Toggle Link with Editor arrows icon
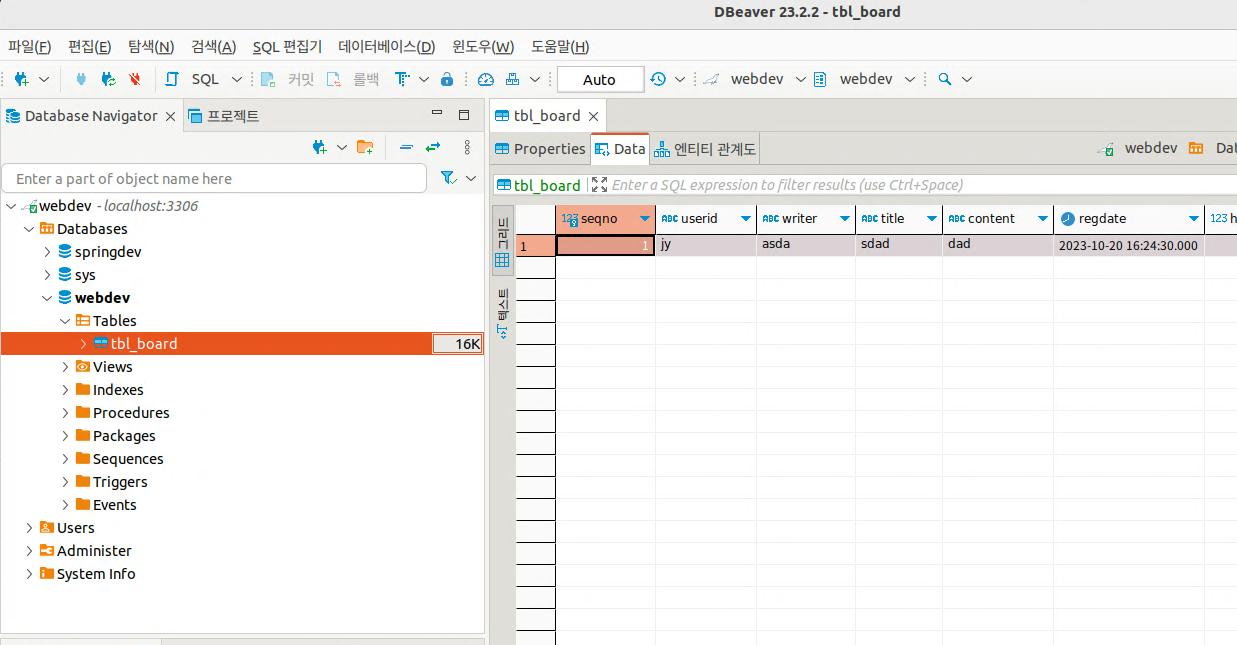Screen dimensions: 1237x645 coord(433,147)
